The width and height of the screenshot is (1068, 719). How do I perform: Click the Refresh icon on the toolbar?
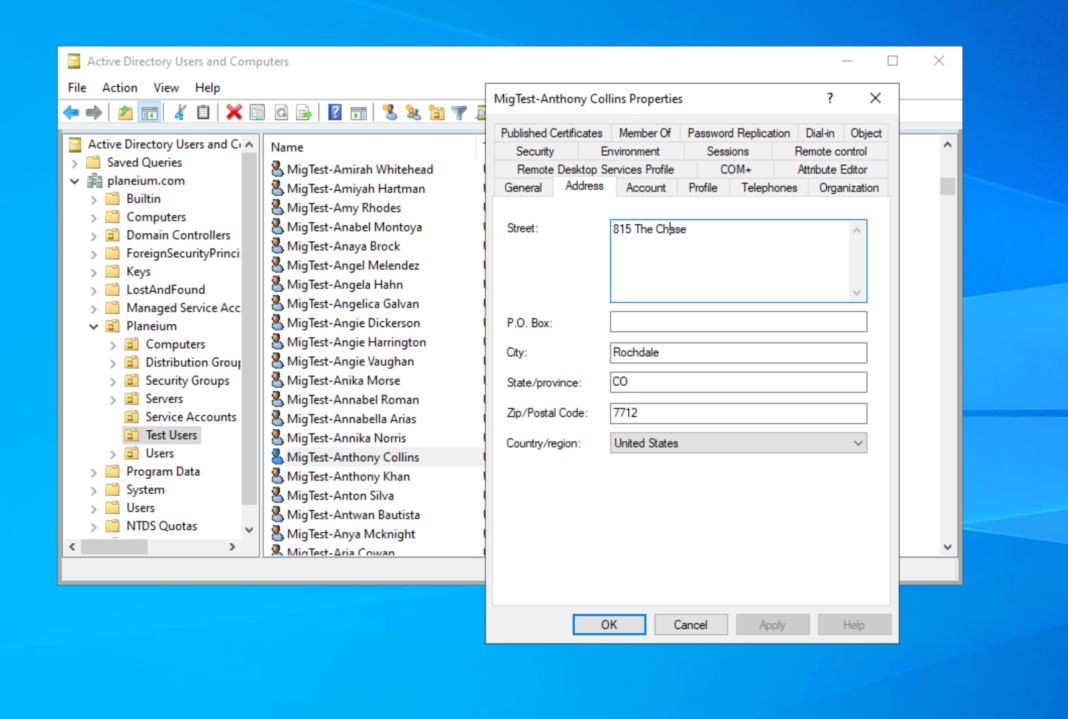coord(281,112)
